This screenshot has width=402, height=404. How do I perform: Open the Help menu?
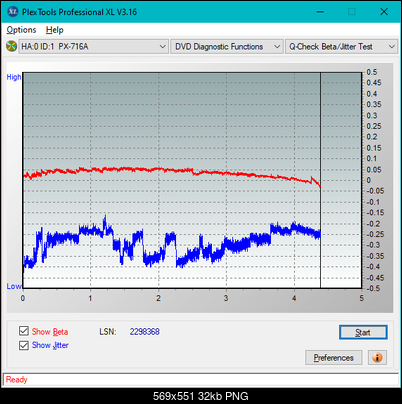coord(55,30)
